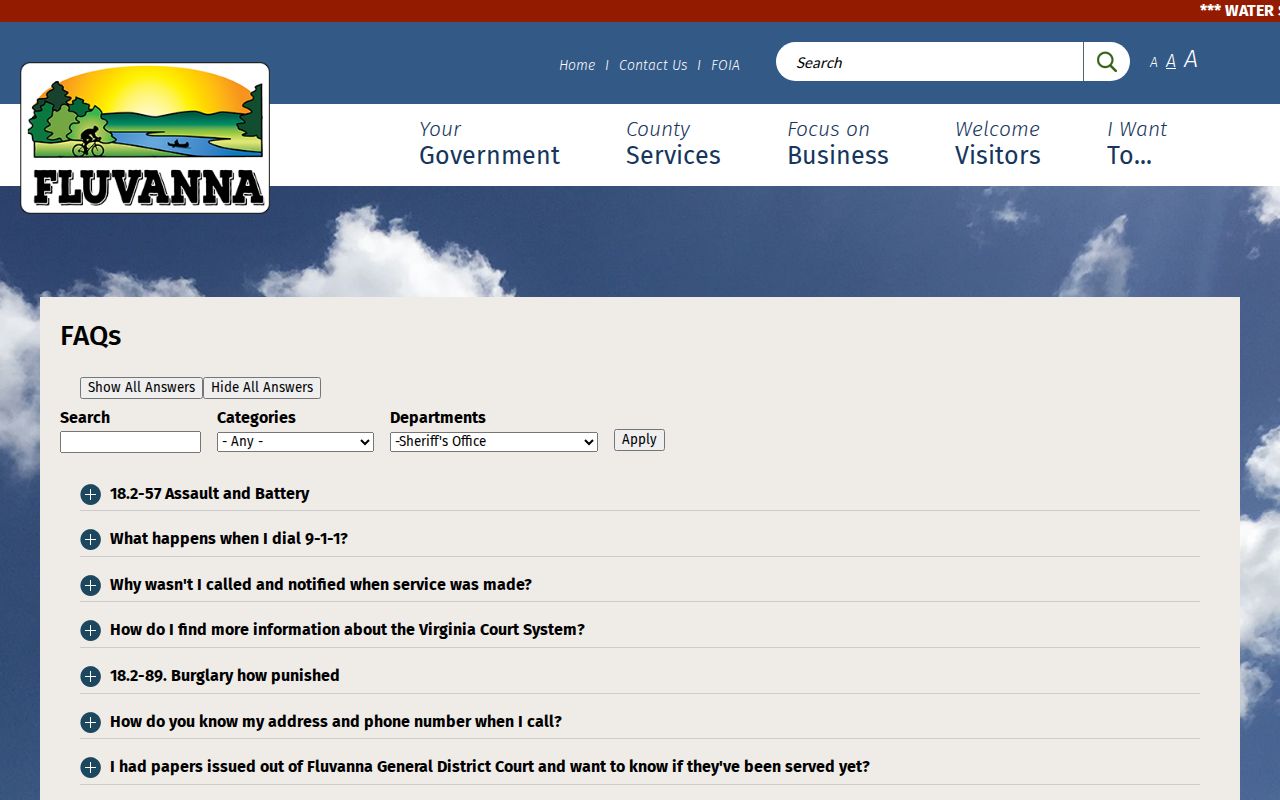
Task: Click plus icon beside Virginia Court System
Action: pos(90,630)
